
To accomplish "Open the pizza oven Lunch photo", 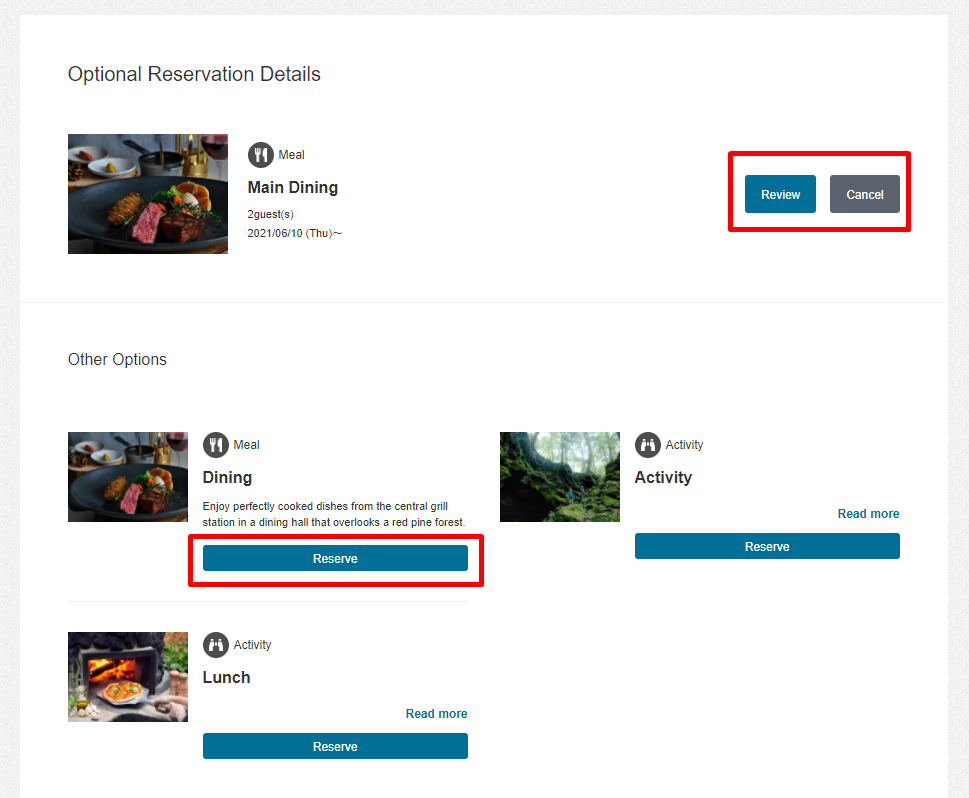I will (x=128, y=677).
